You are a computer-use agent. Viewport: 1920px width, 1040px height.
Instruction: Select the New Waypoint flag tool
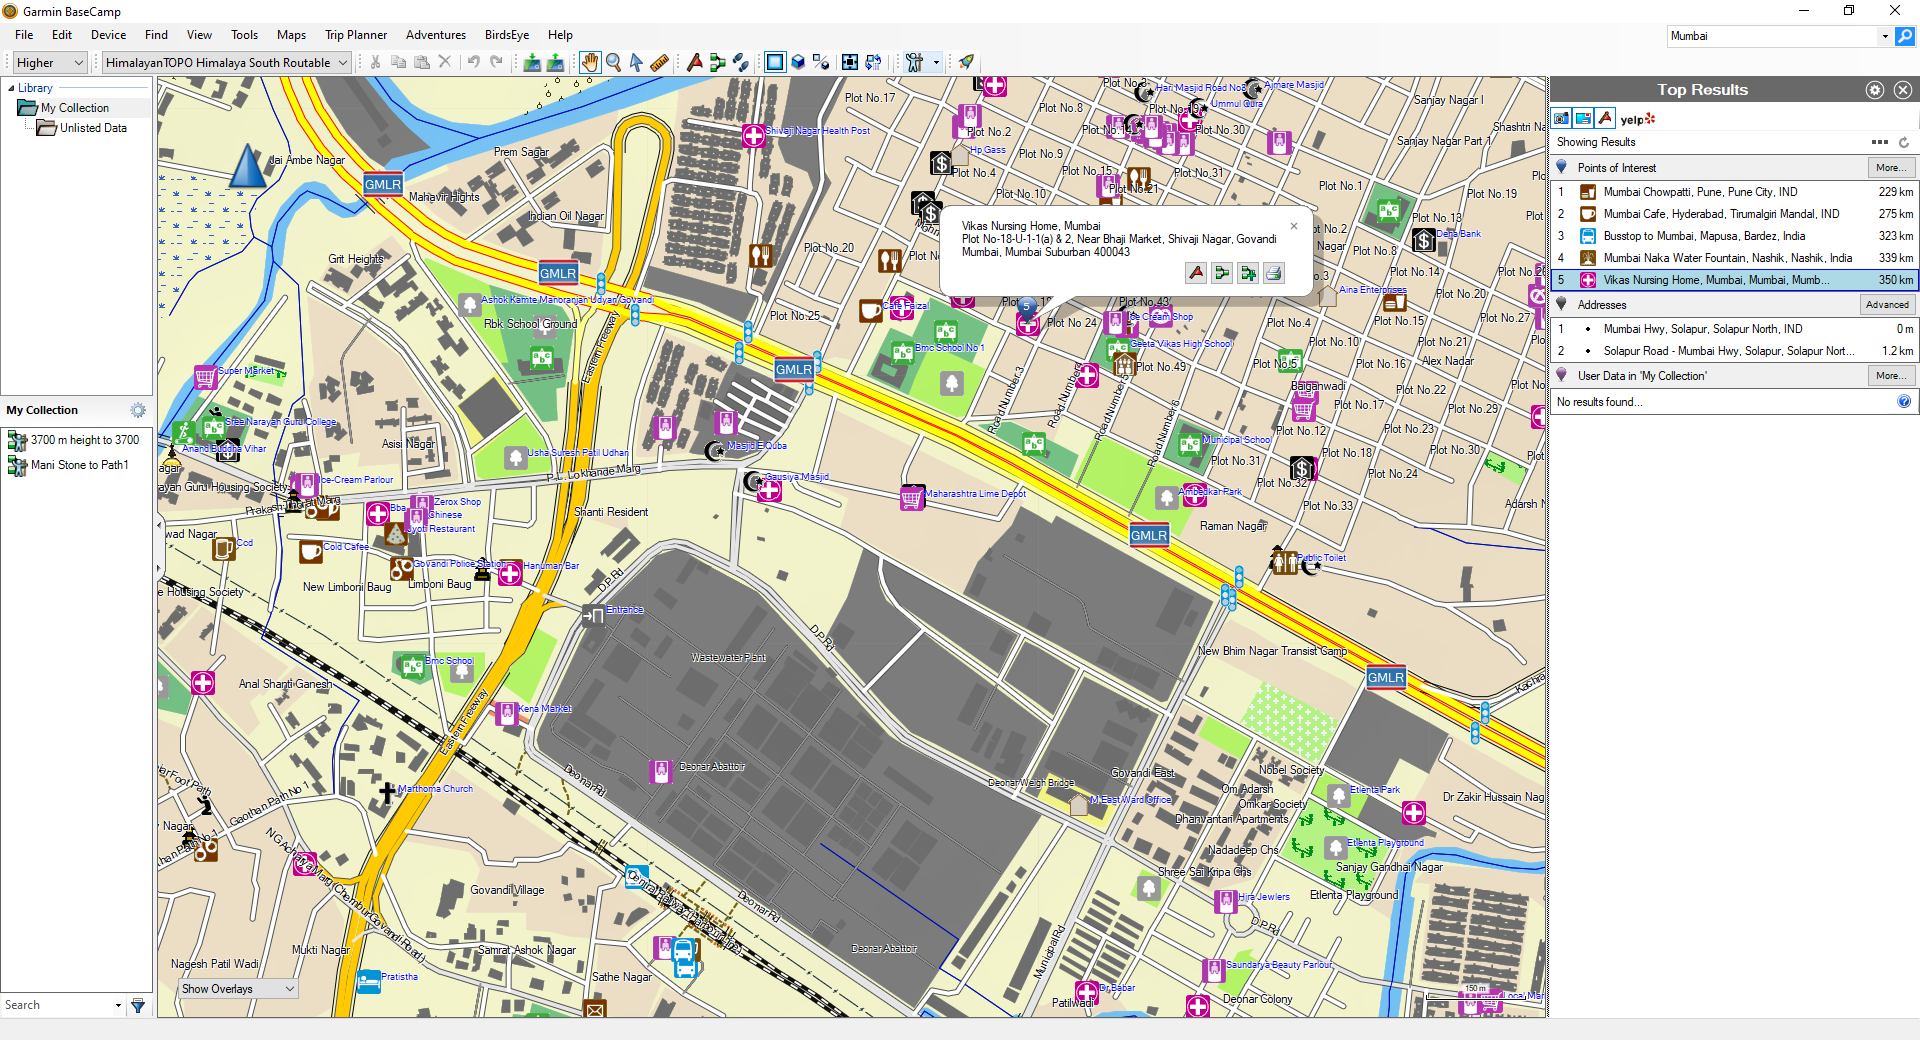coord(695,62)
